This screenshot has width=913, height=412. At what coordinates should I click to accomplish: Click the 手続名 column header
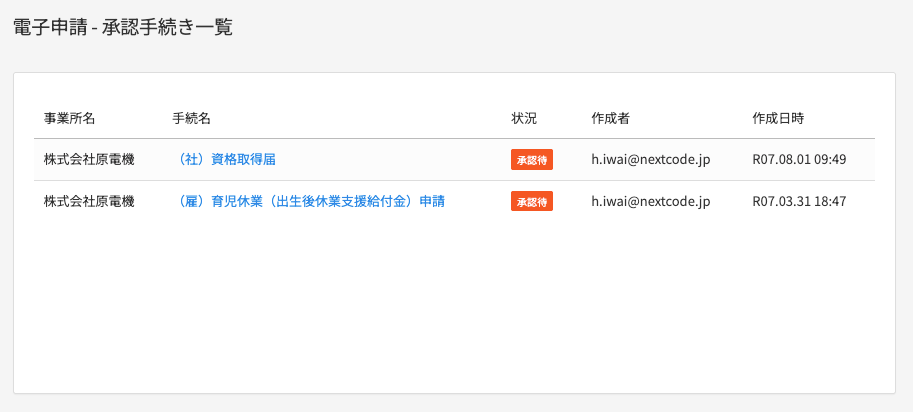point(192,118)
